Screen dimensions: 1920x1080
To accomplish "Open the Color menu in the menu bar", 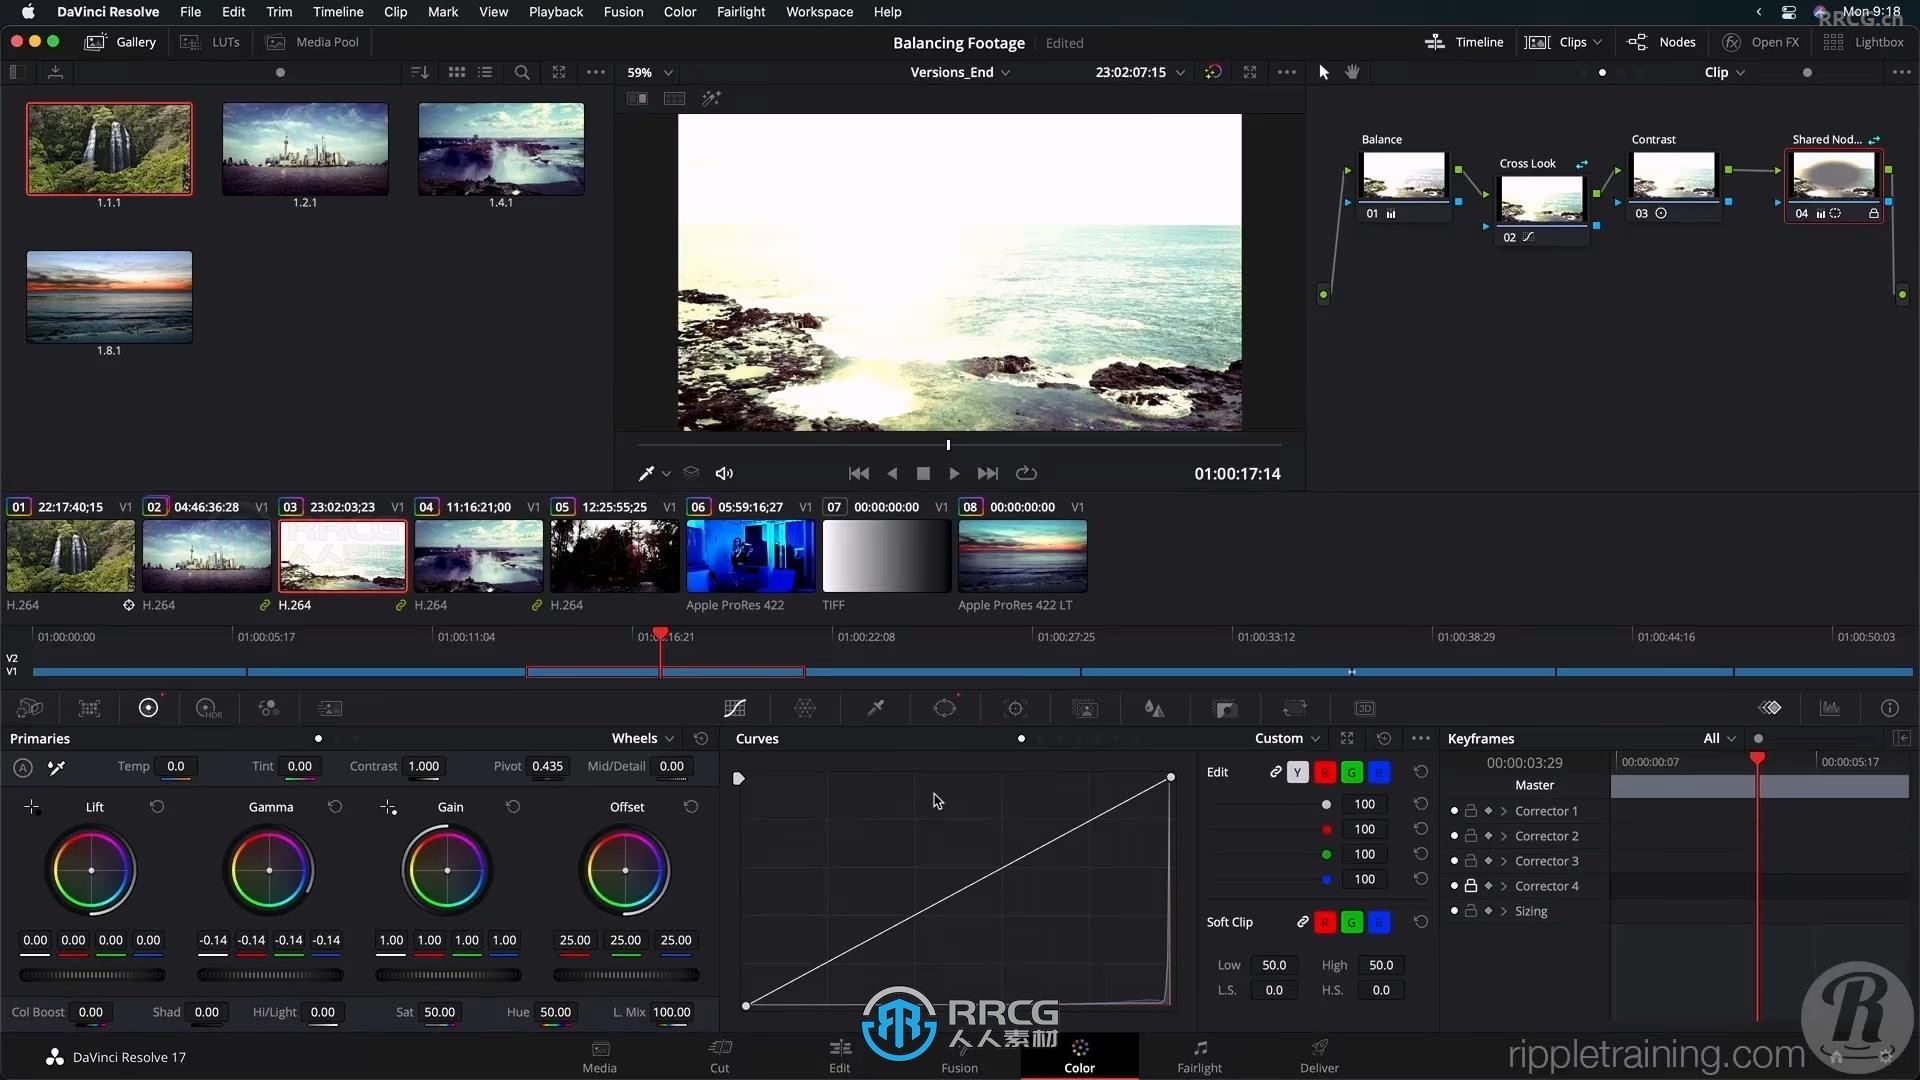I will (x=679, y=12).
